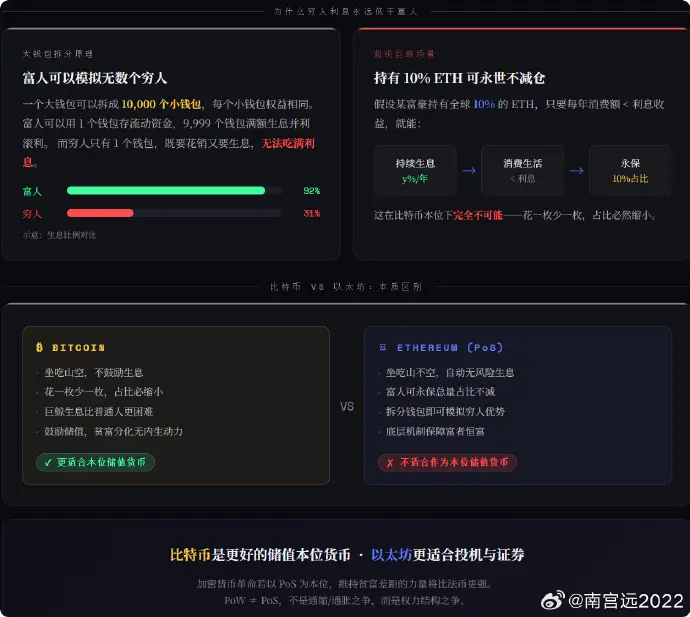690x617 pixels.
Task: Click the red X in 不适合作为本位储值货币 badge
Action: pos(390,463)
